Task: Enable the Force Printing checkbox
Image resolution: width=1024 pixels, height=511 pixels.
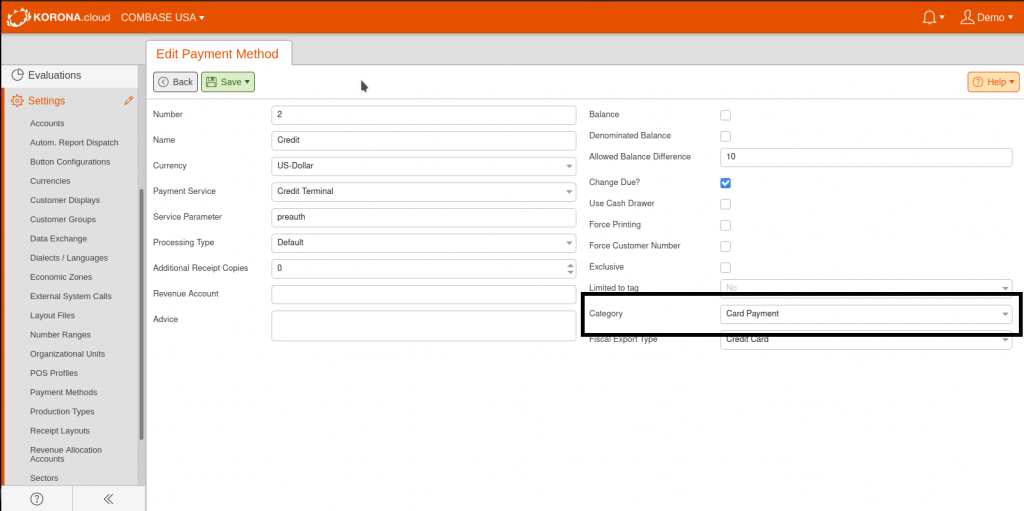Action: [x=725, y=225]
